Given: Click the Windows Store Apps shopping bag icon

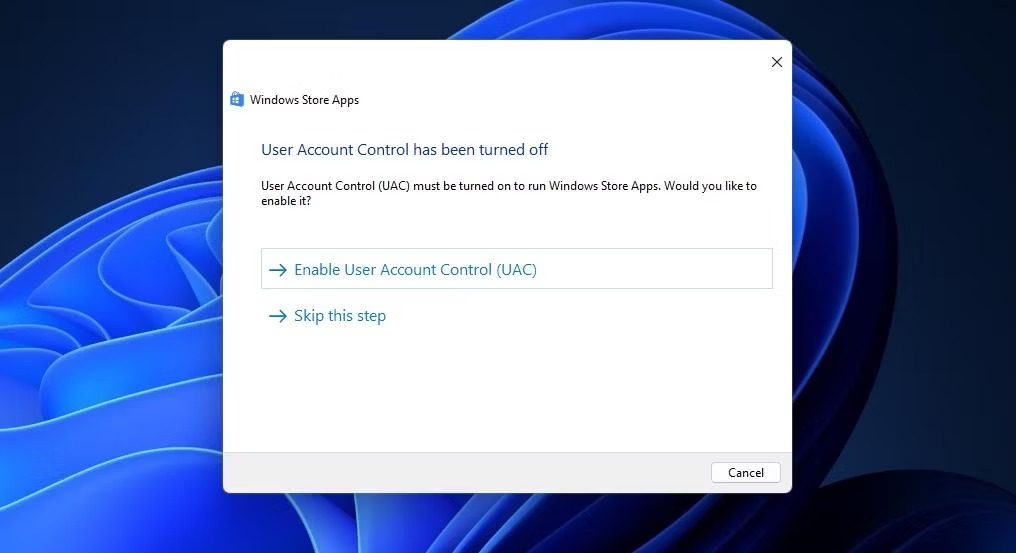Looking at the screenshot, I should (237, 99).
